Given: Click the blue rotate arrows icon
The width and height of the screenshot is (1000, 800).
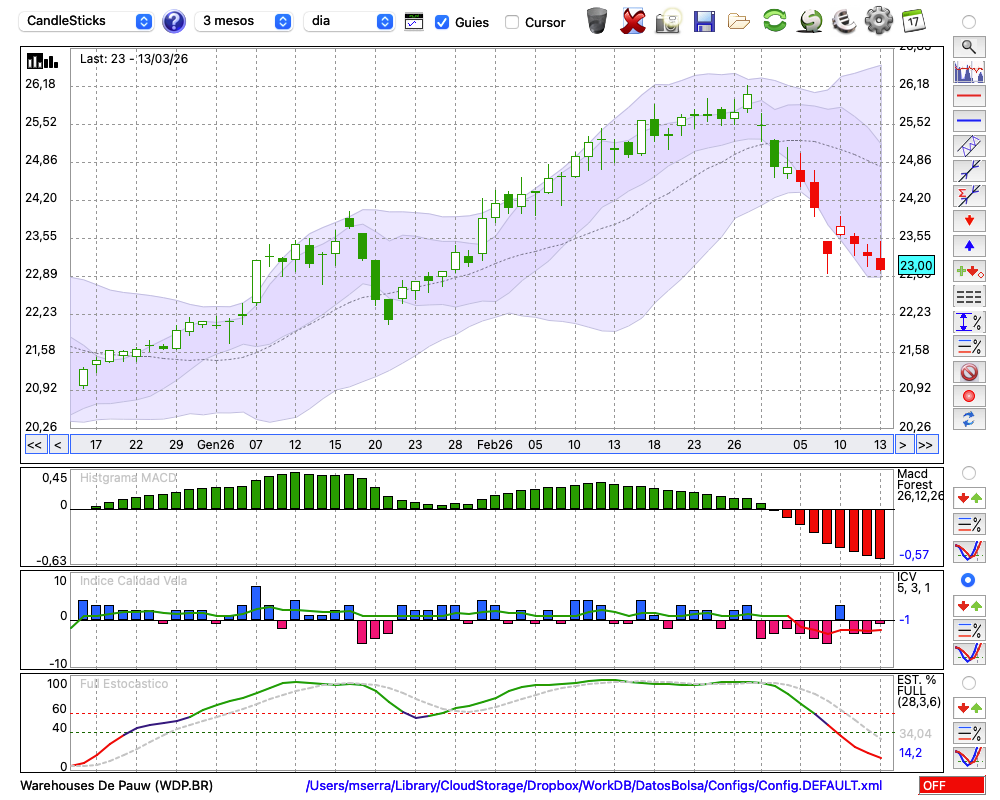Looking at the screenshot, I should 969,419.
